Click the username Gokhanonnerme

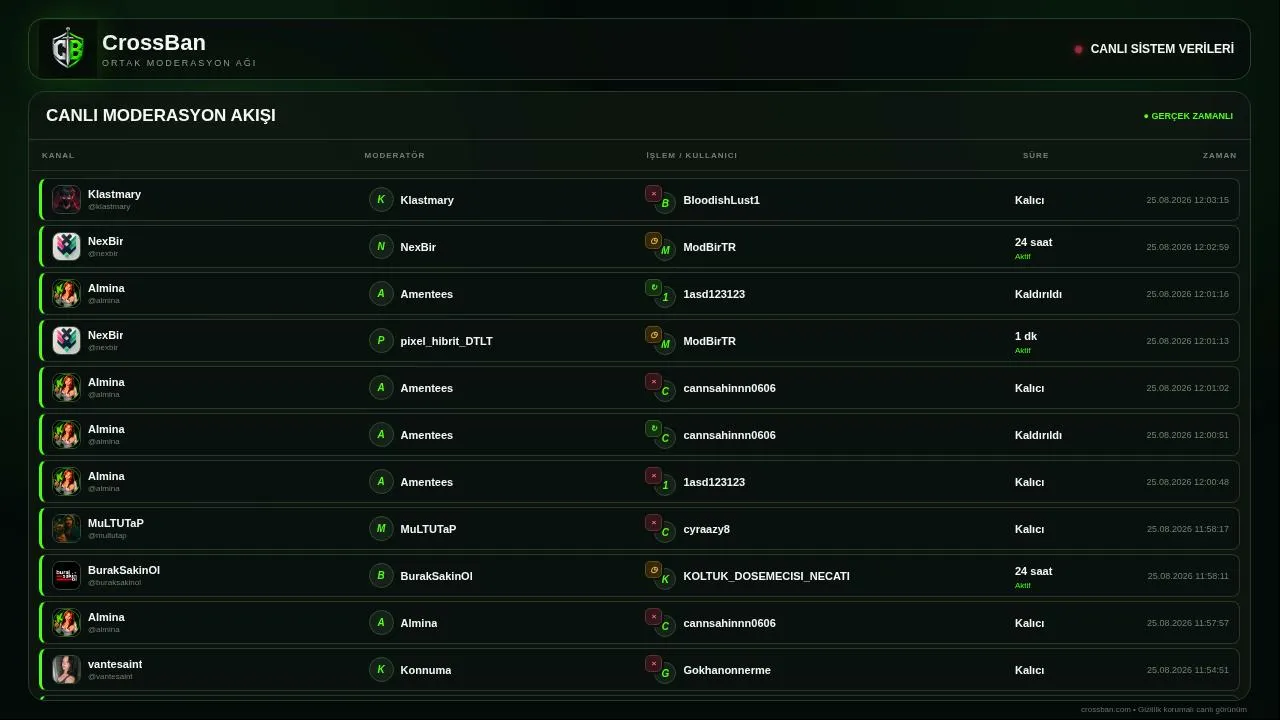(x=727, y=670)
